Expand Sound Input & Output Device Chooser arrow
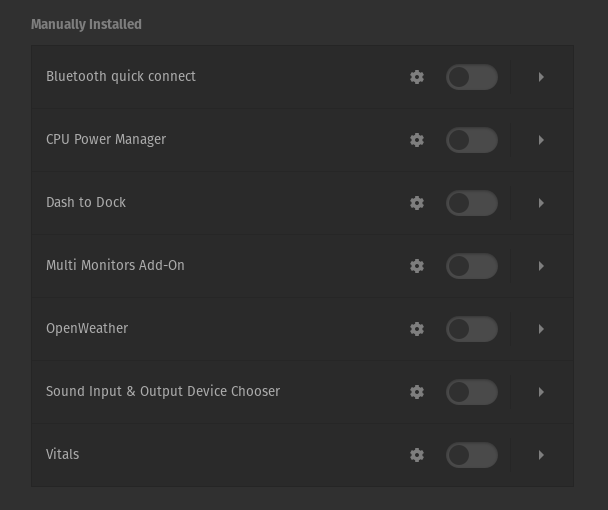 pyautogui.click(x=541, y=392)
